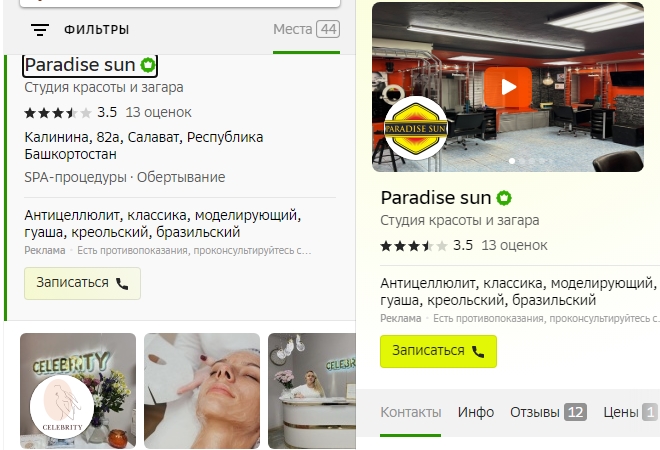
Task: Open the Отзывы tab
Action: click(x=548, y=412)
